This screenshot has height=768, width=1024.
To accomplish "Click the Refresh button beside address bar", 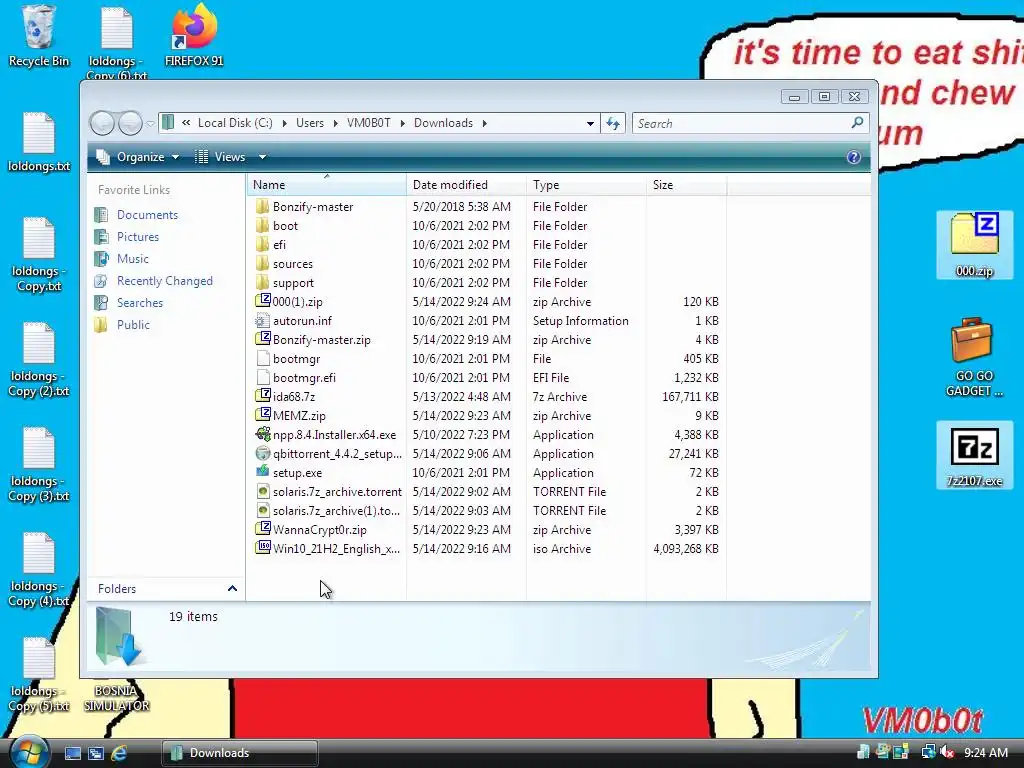I will coord(613,123).
